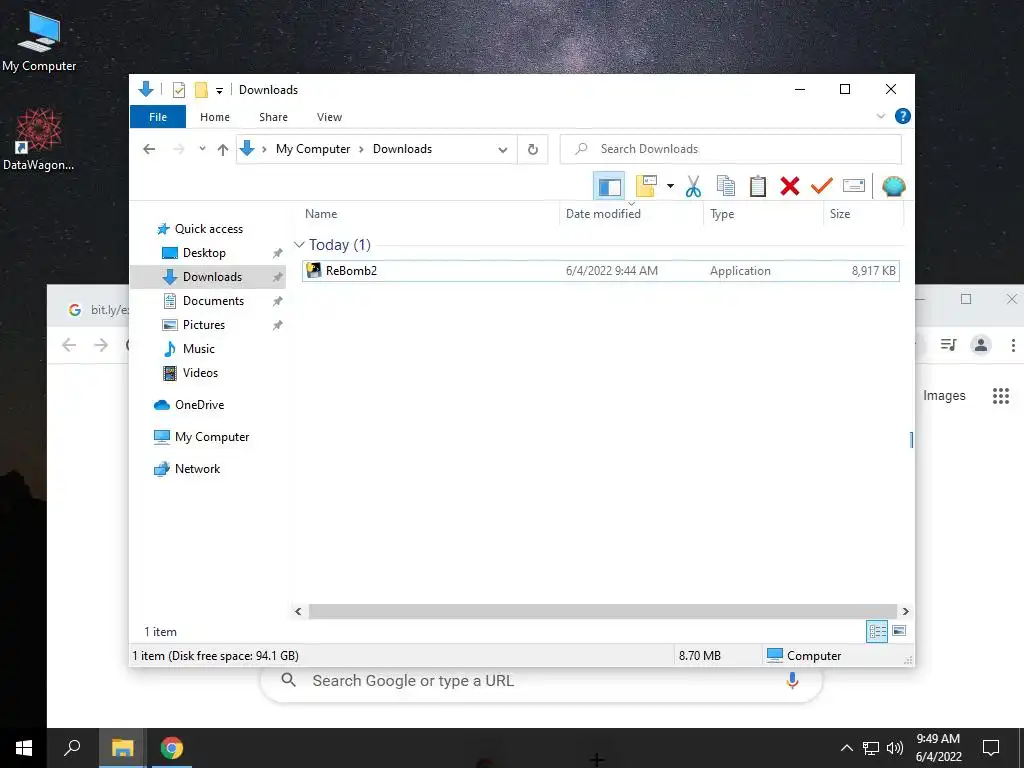Click the Chrome taskbar icon
Viewport: 1024px width, 768px height.
(x=172, y=748)
